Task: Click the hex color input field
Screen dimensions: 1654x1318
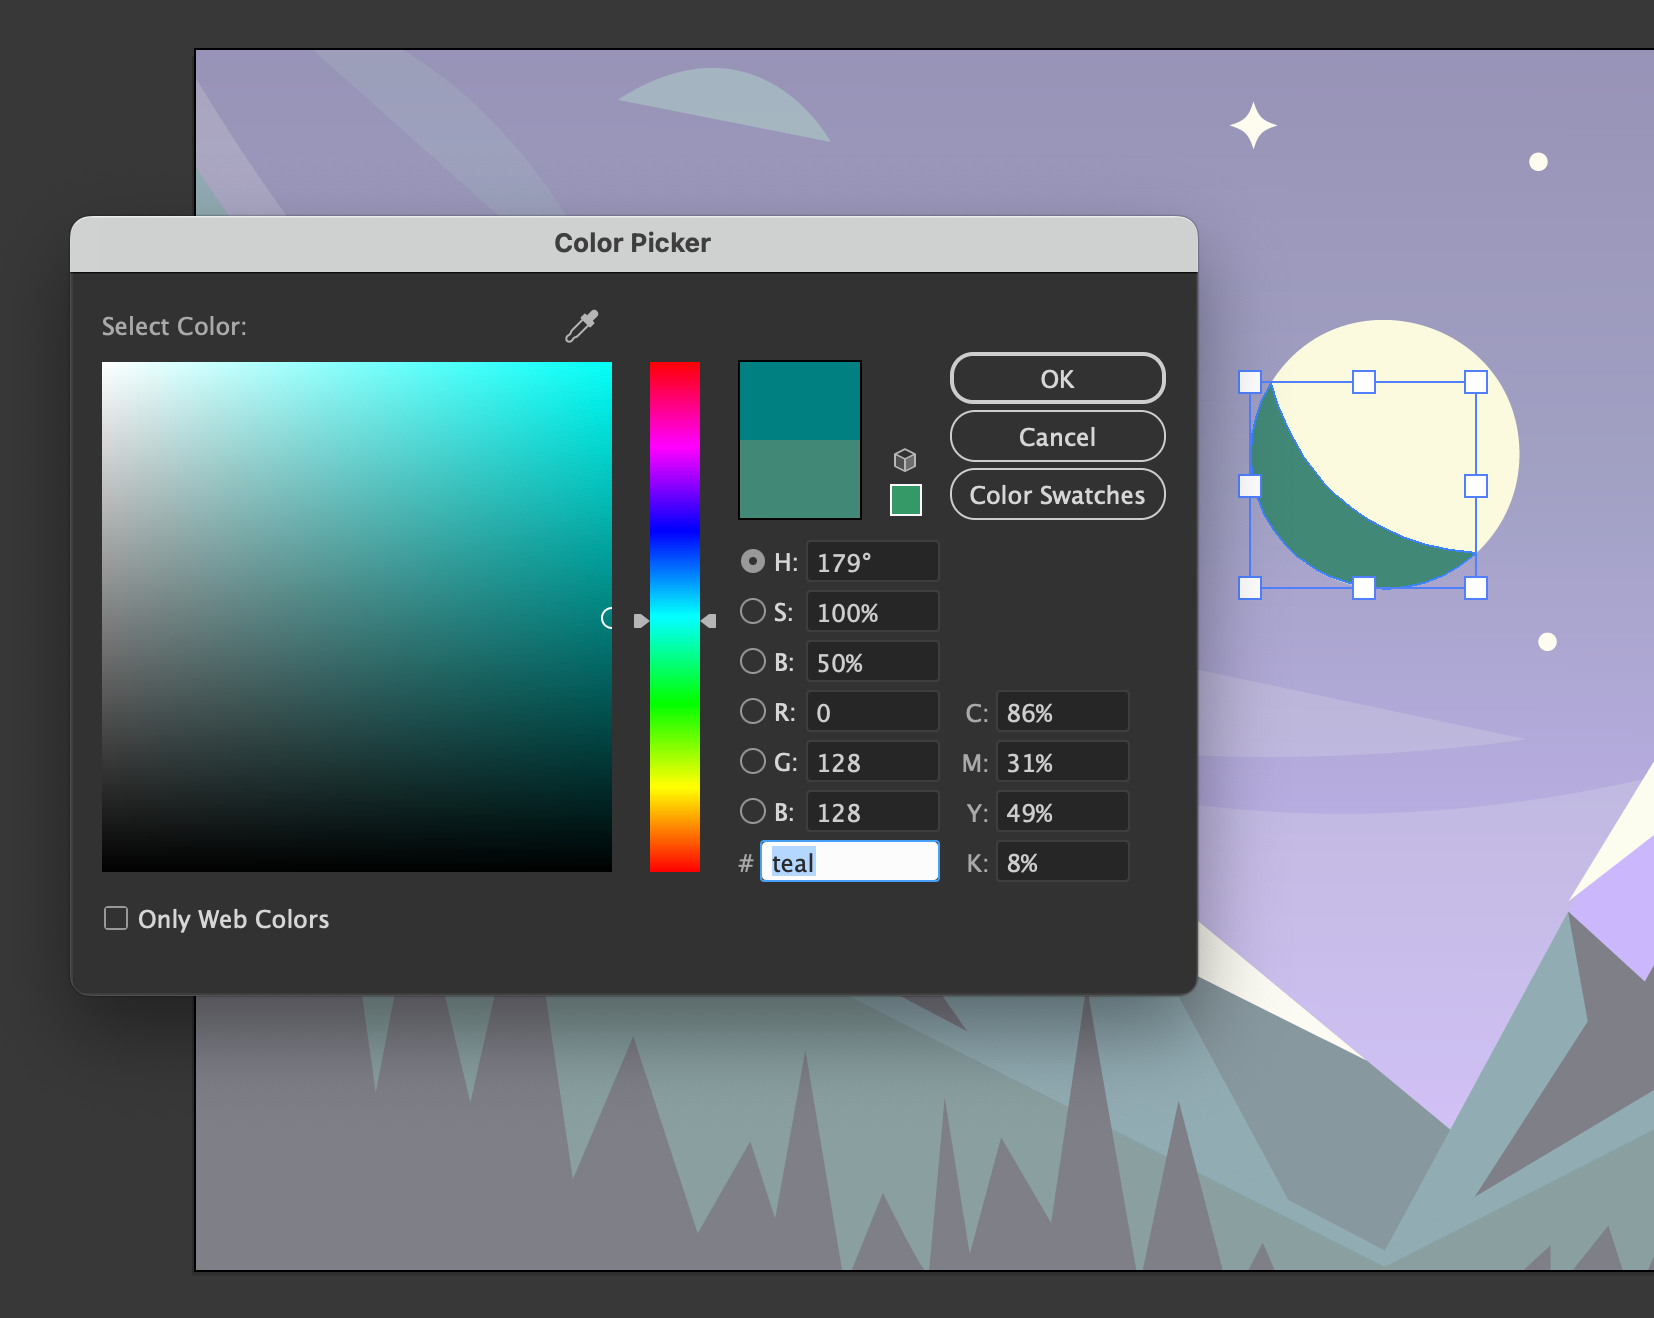Action: [x=850, y=862]
